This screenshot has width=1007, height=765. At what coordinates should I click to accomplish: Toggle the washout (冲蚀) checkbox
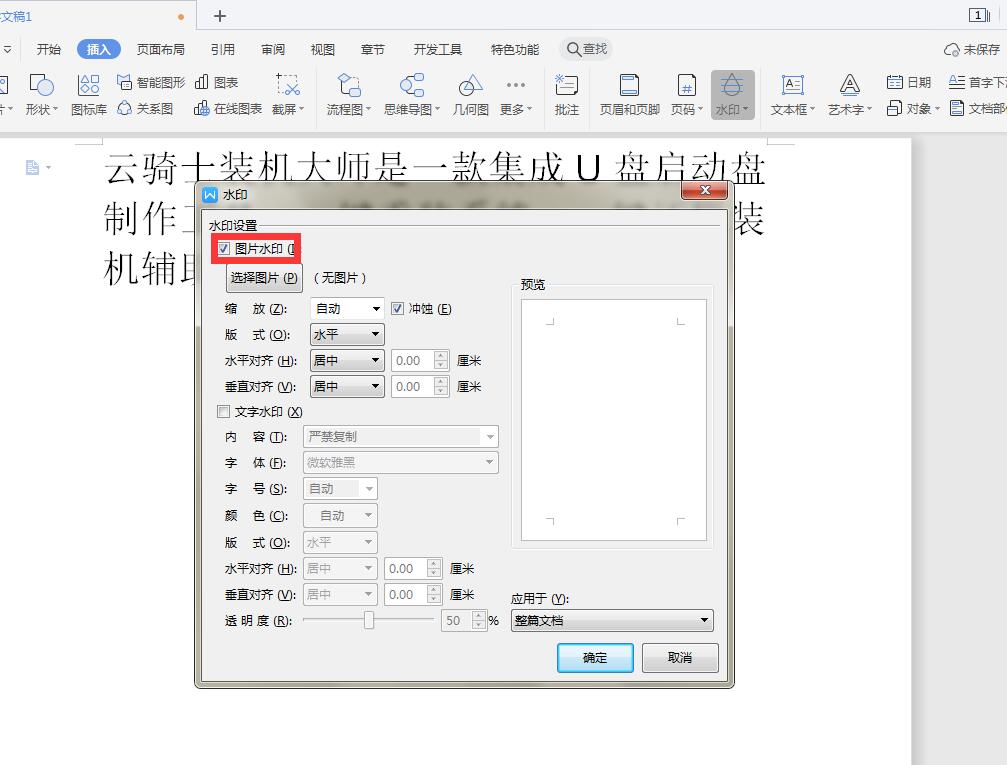[398, 309]
